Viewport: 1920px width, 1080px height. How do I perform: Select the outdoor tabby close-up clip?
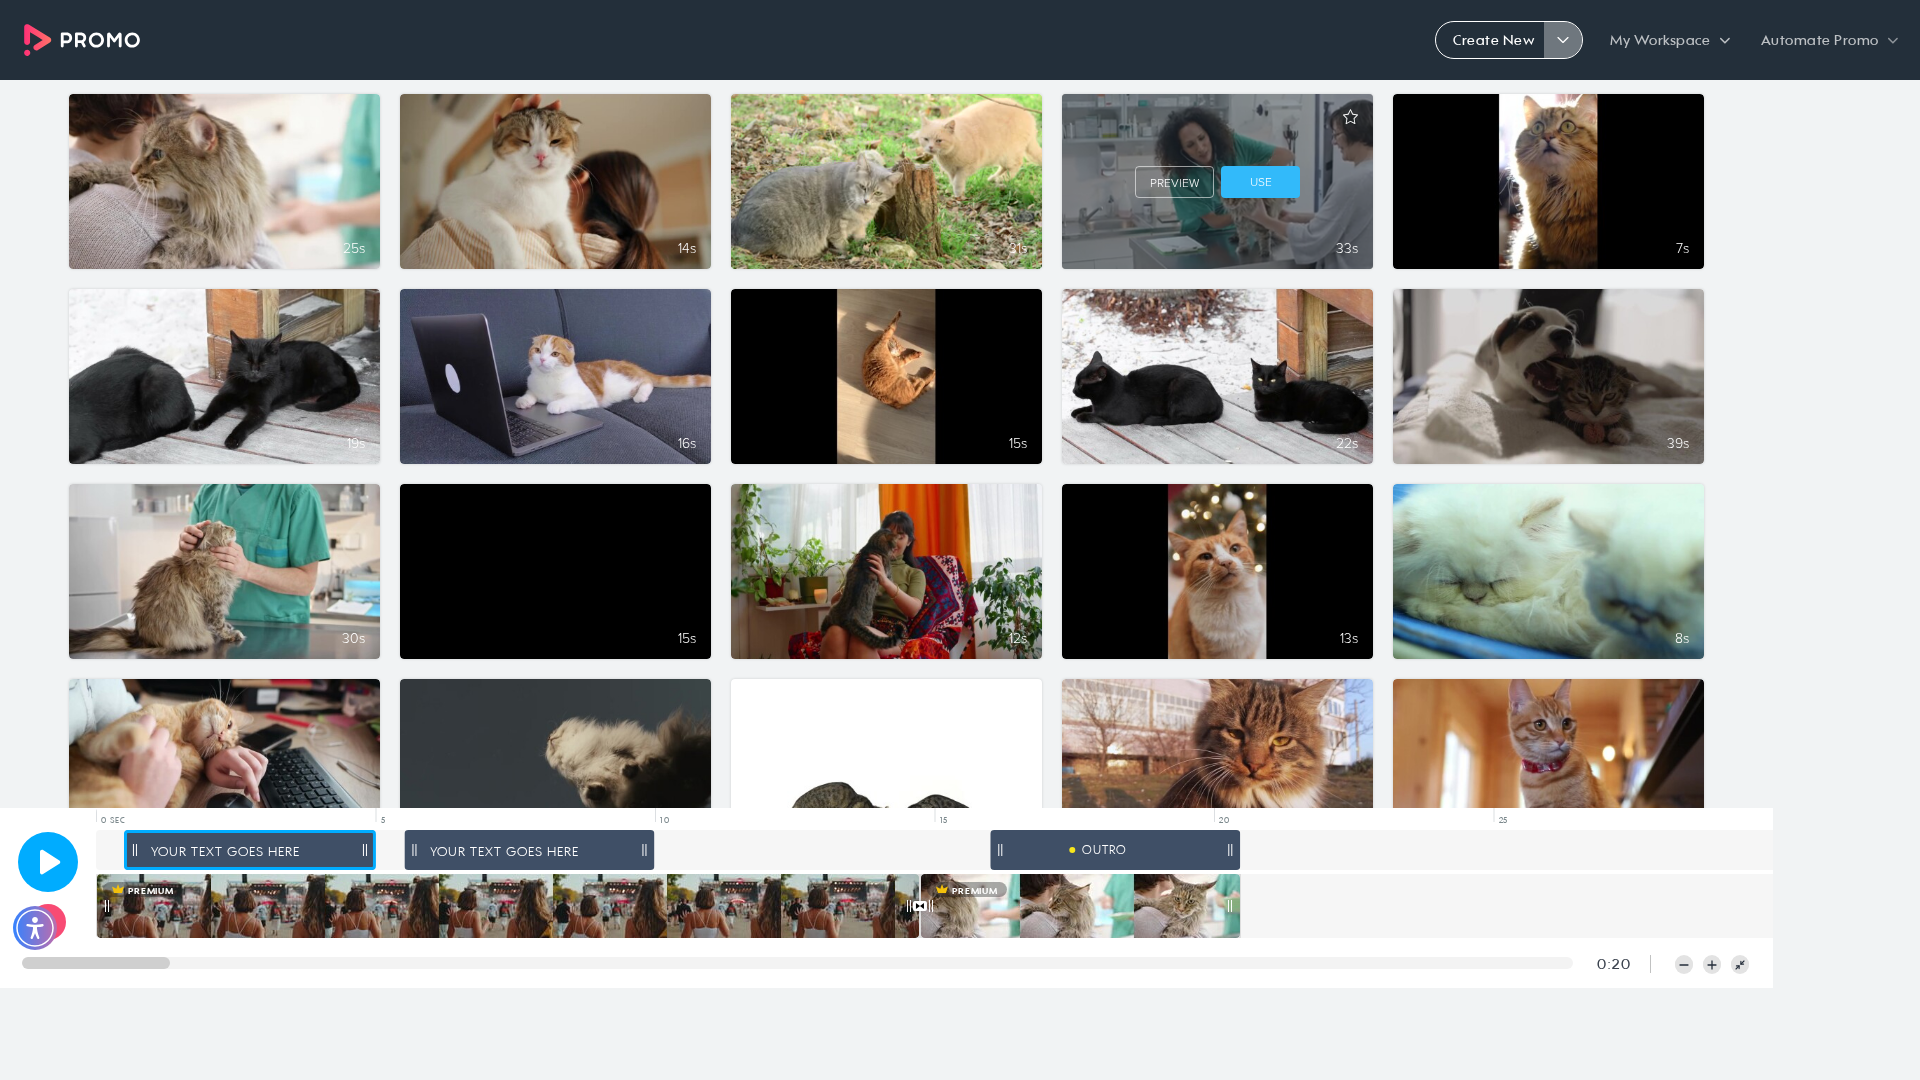1217,743
